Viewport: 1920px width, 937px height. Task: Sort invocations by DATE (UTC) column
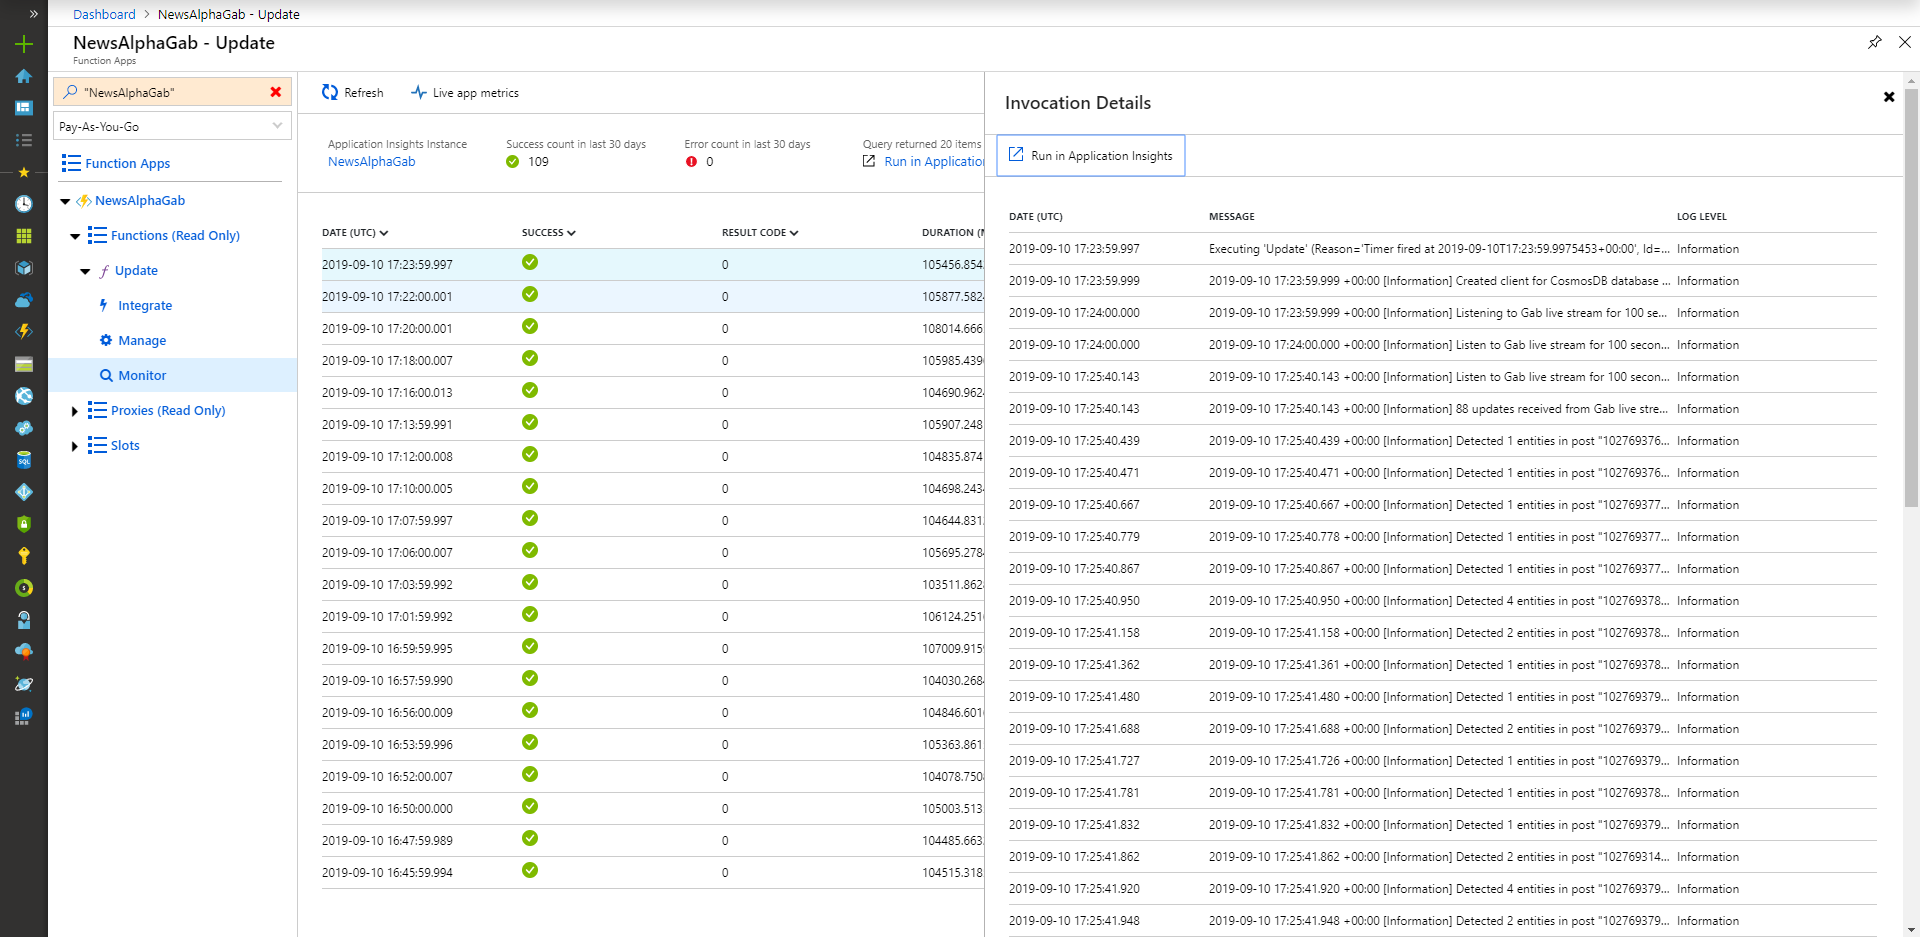coord(355,233)
